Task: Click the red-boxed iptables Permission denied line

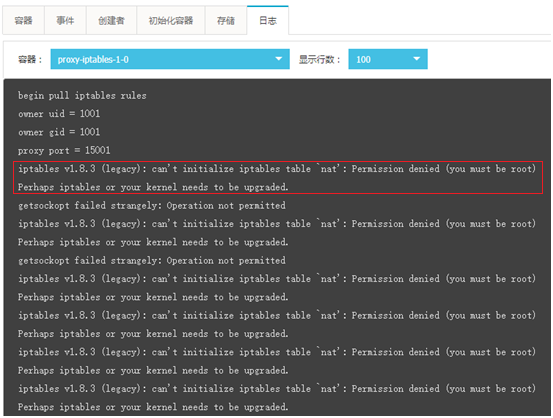Action: coord(277,169)
